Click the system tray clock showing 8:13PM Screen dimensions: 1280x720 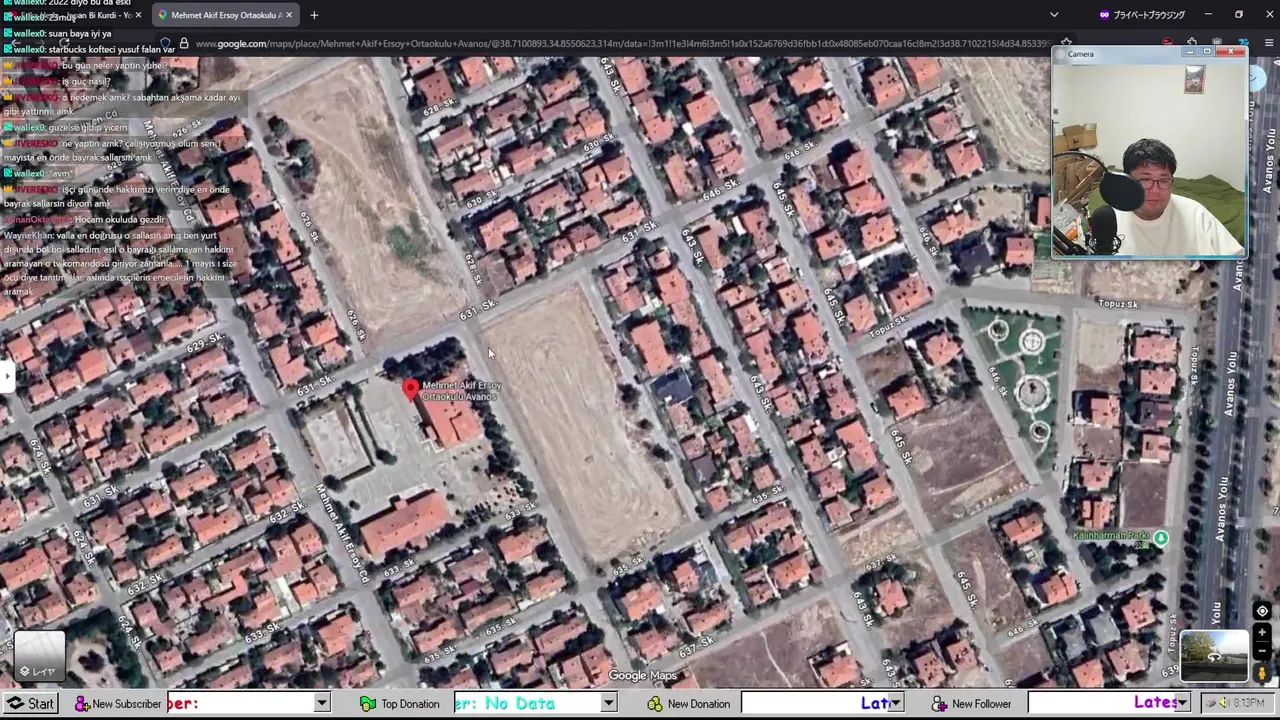(1248, 704)
